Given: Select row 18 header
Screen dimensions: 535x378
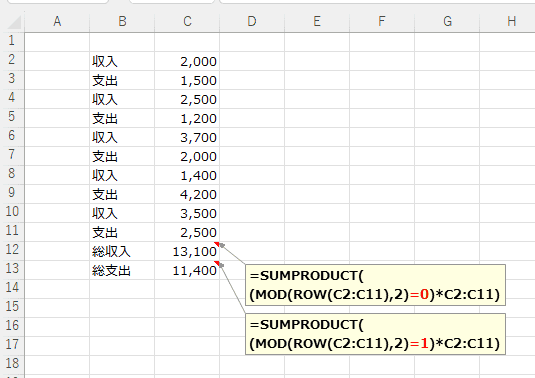Looking at the screenshot, I should pyautogui.click(x=12, y=363).
